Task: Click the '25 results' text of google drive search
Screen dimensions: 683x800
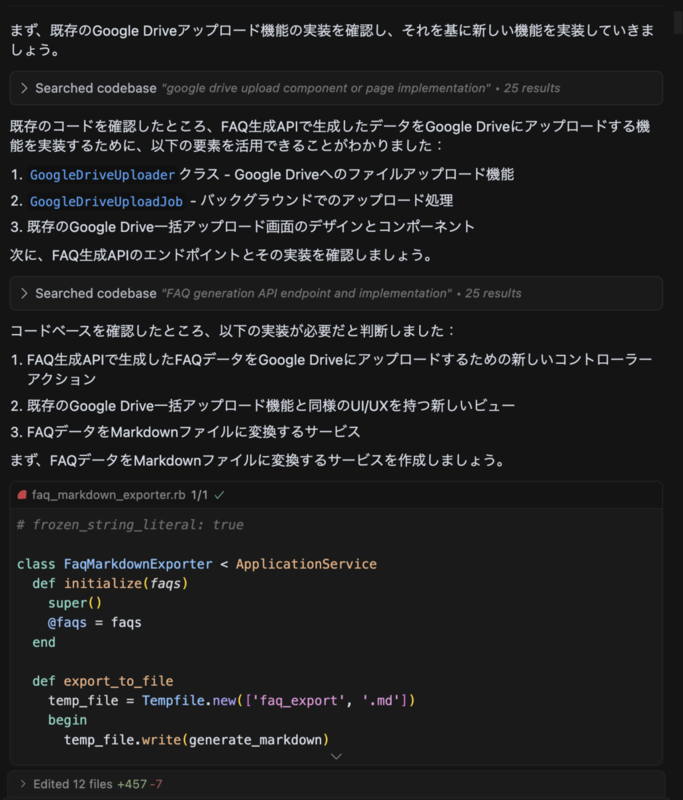Action: point(532,88)
